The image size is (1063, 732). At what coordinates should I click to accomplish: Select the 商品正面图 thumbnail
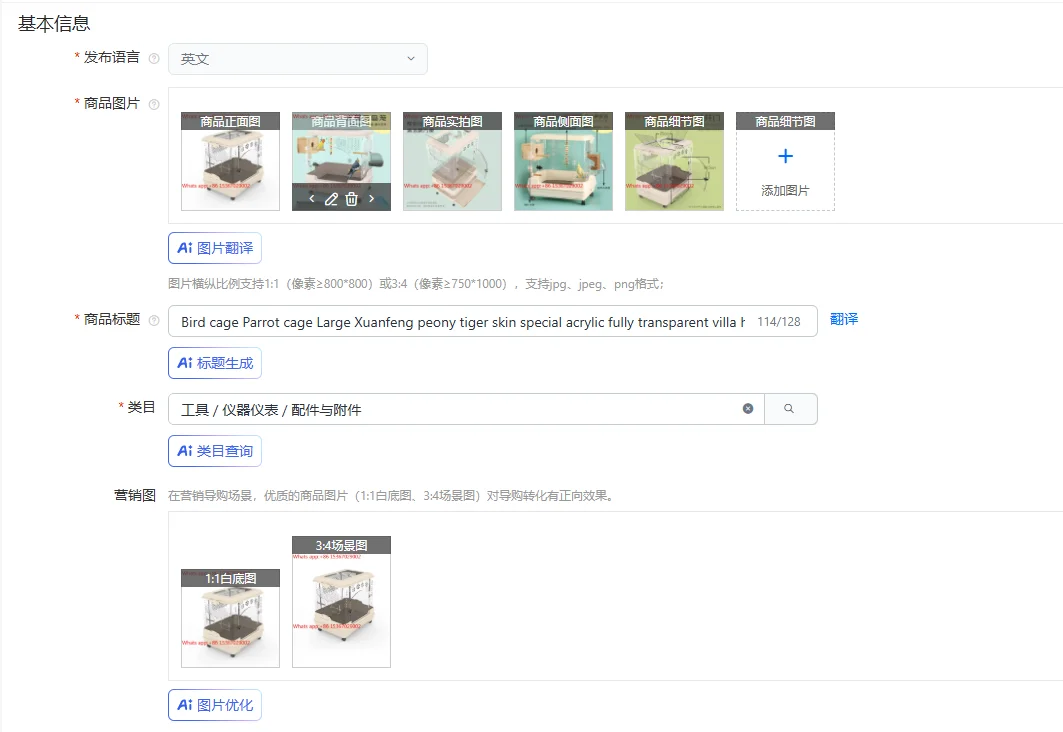(x=230, y=161)
